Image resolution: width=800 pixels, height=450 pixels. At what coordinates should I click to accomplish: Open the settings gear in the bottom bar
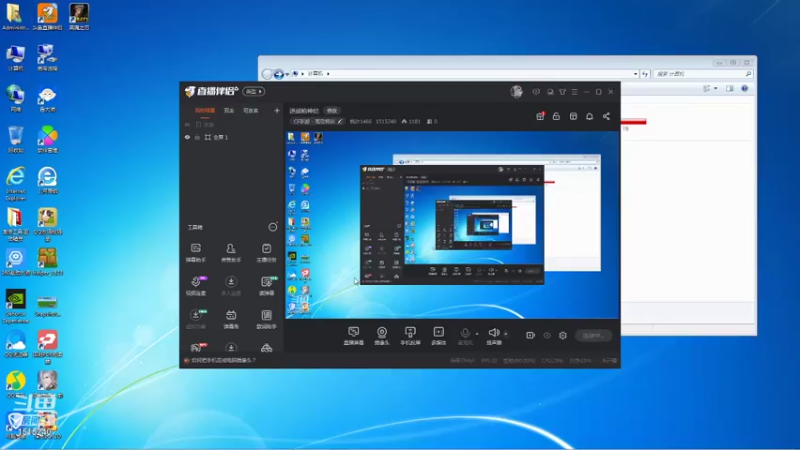tap(563, 335)
